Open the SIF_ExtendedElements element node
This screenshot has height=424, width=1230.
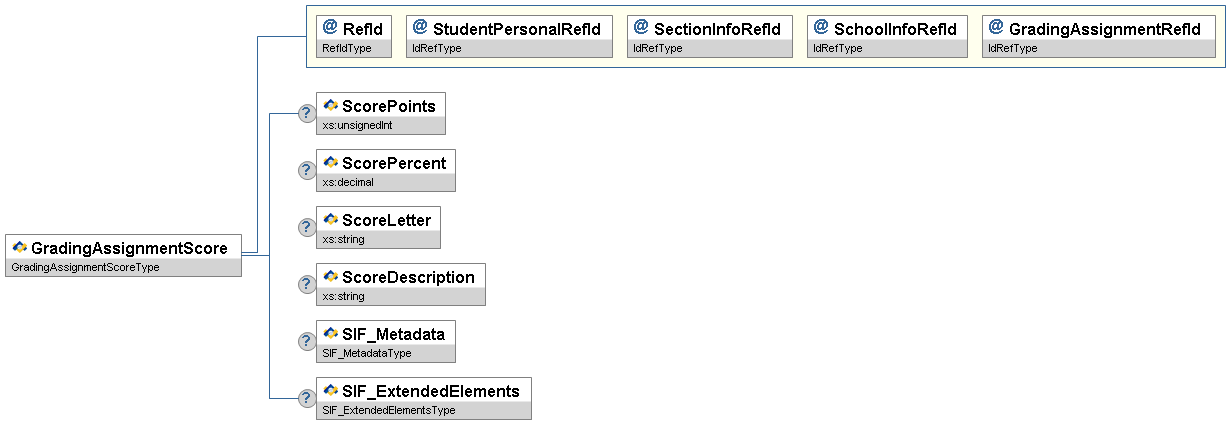(430, 391)
